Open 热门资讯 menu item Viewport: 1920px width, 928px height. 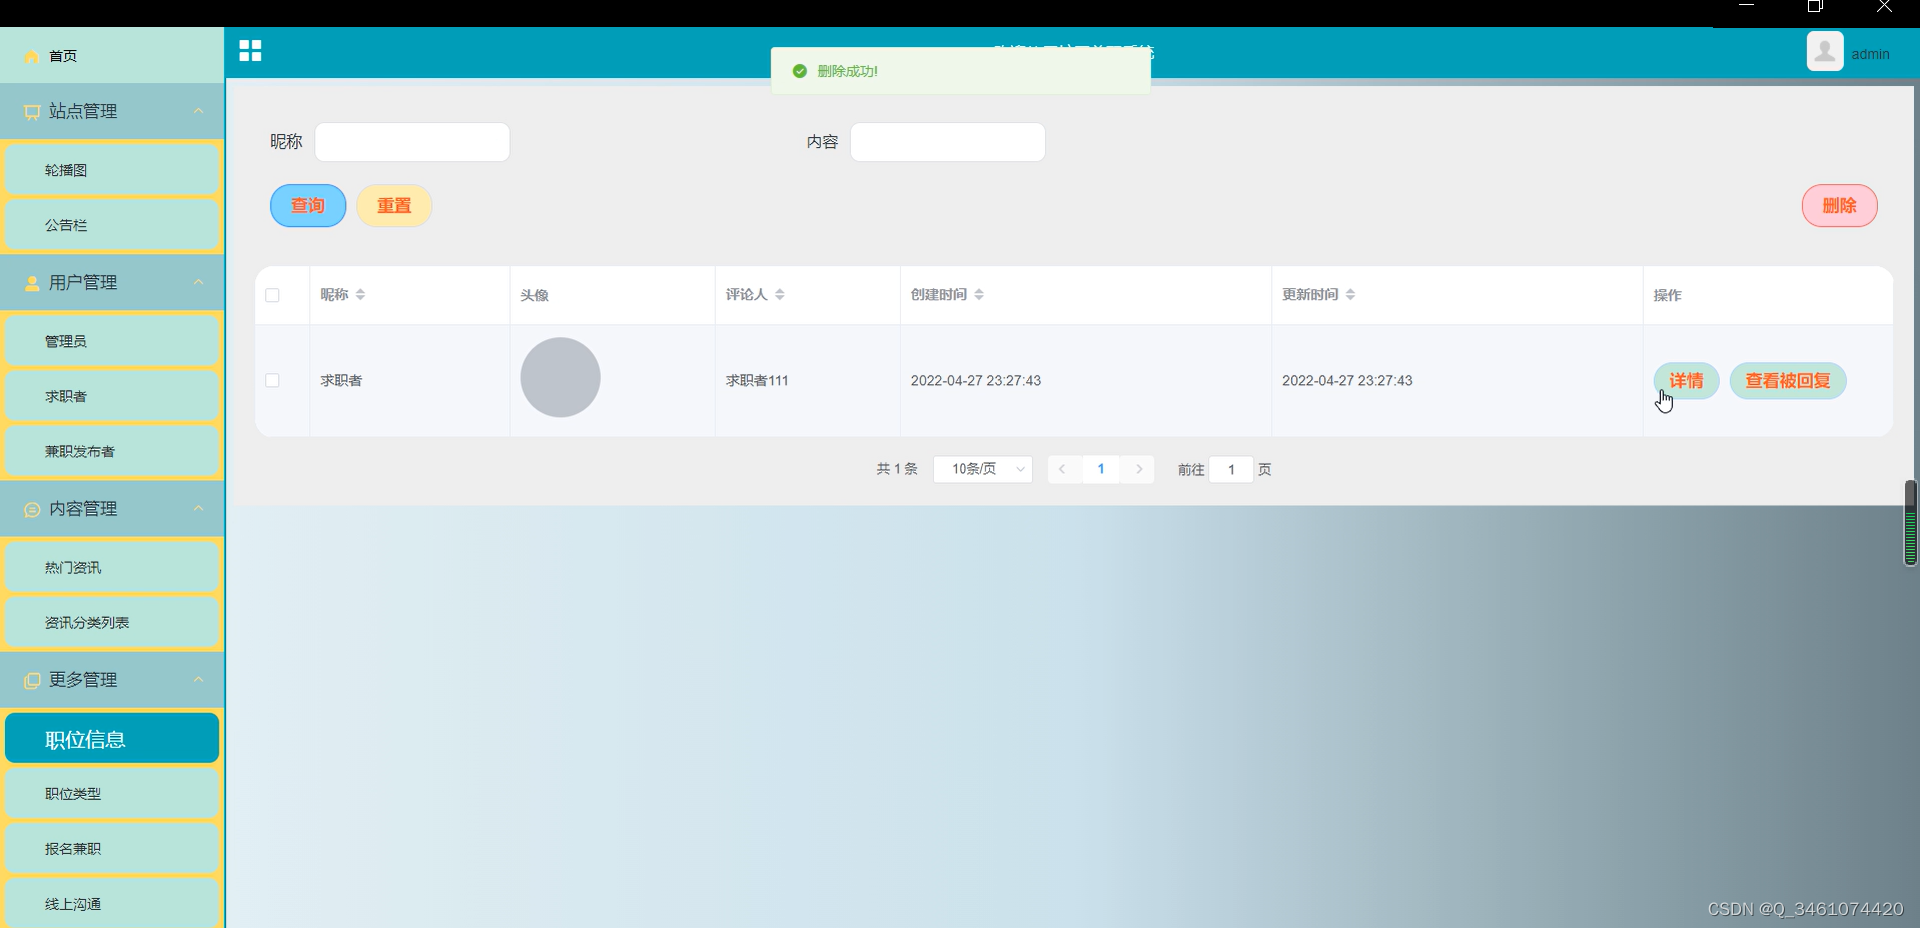[x=112, y=567]
